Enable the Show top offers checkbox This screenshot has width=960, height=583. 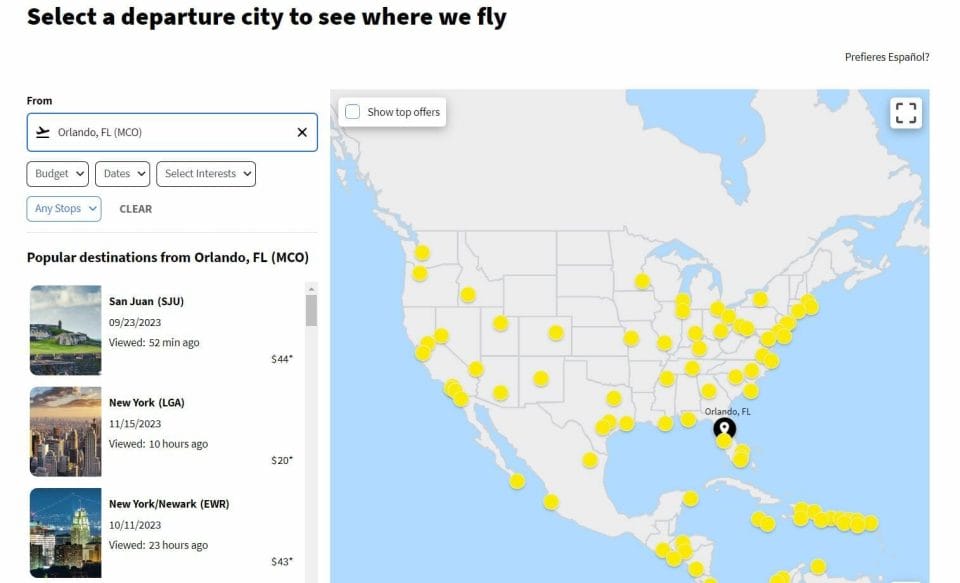(x=352, y=112)
